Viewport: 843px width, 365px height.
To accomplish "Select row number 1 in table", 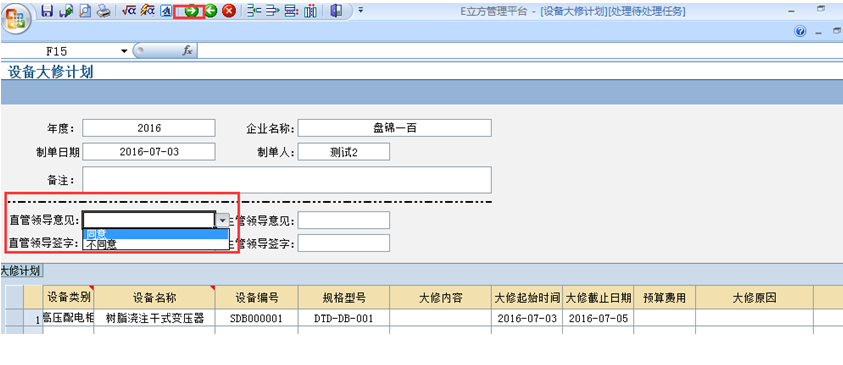I will pyautogui.click(x=33, y=318).
